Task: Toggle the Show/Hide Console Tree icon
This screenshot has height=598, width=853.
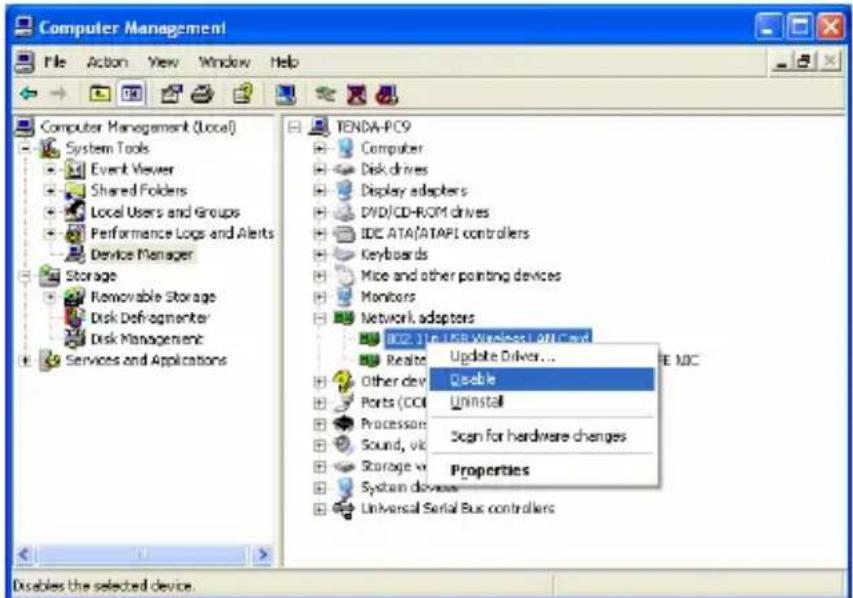Action: click(132, 94)
